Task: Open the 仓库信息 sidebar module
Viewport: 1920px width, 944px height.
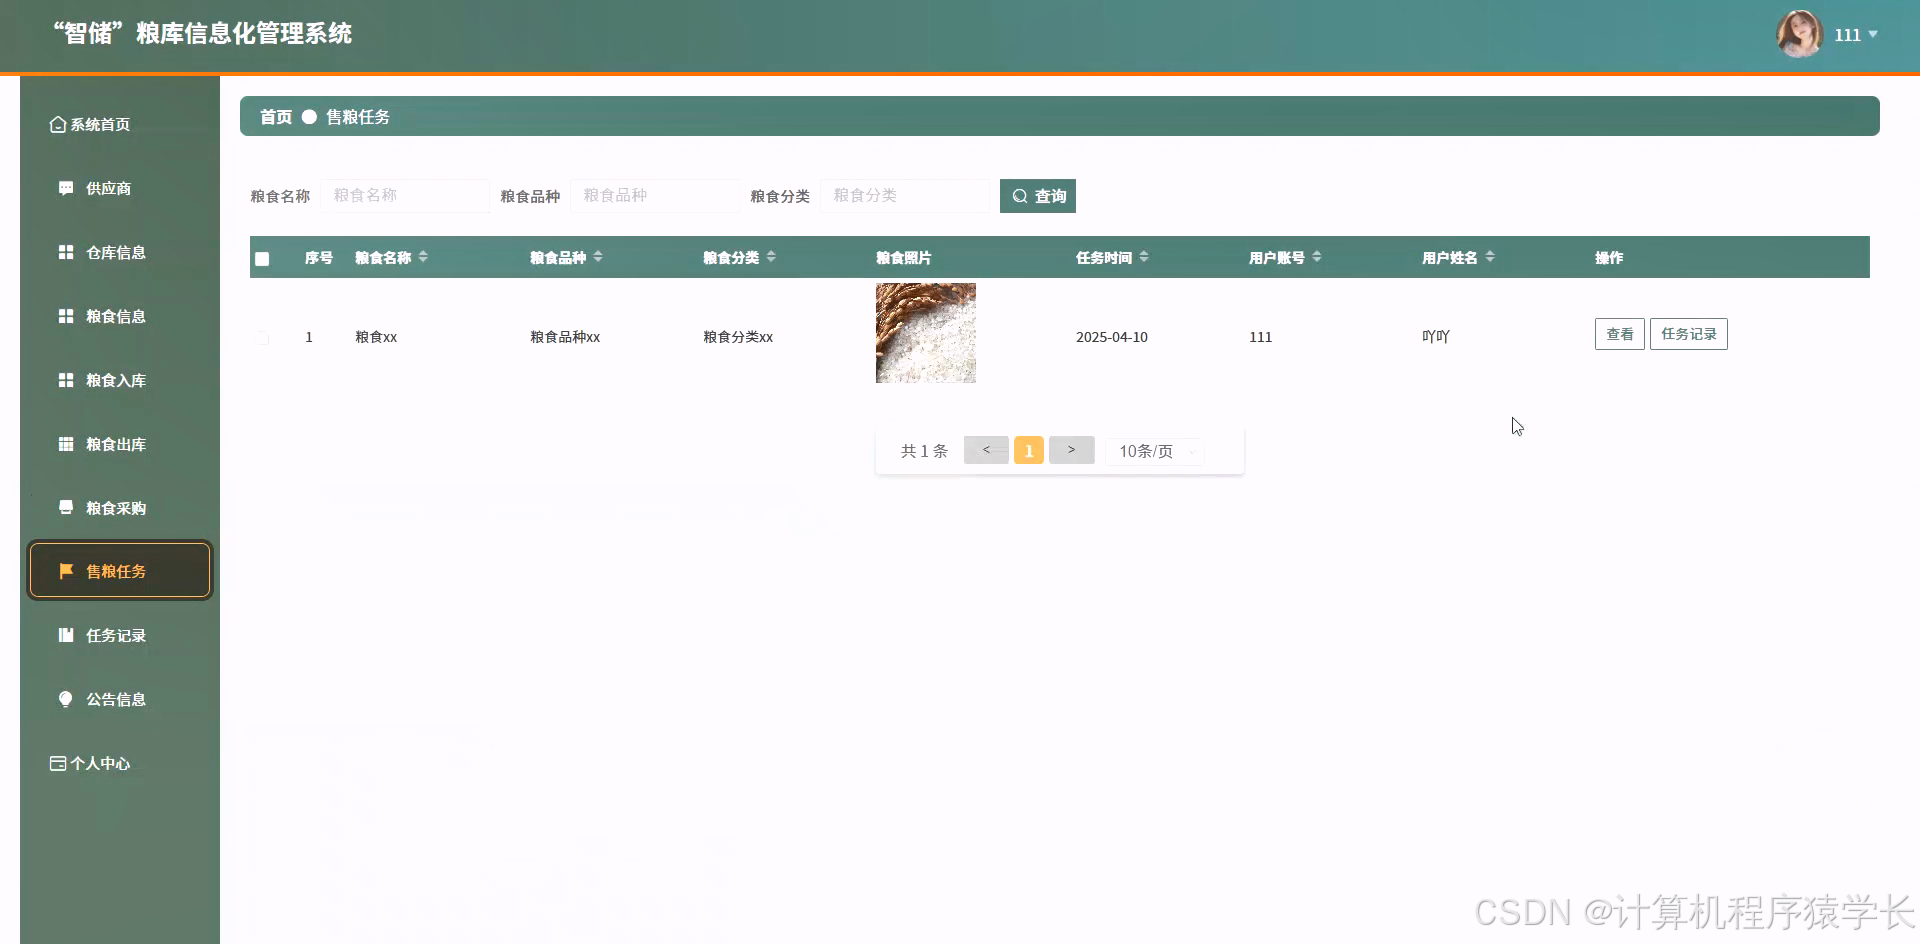Action: coord(112,252)
